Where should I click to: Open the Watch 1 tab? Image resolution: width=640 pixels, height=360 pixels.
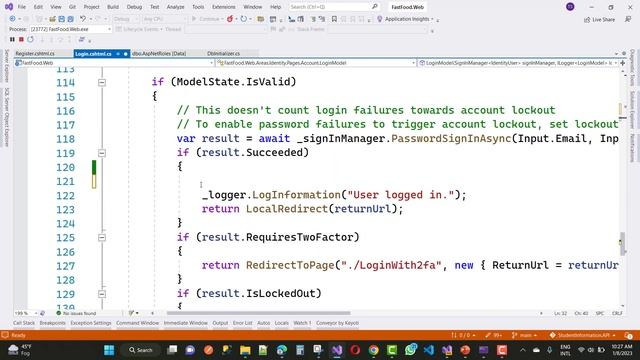[x=302, y=323]
